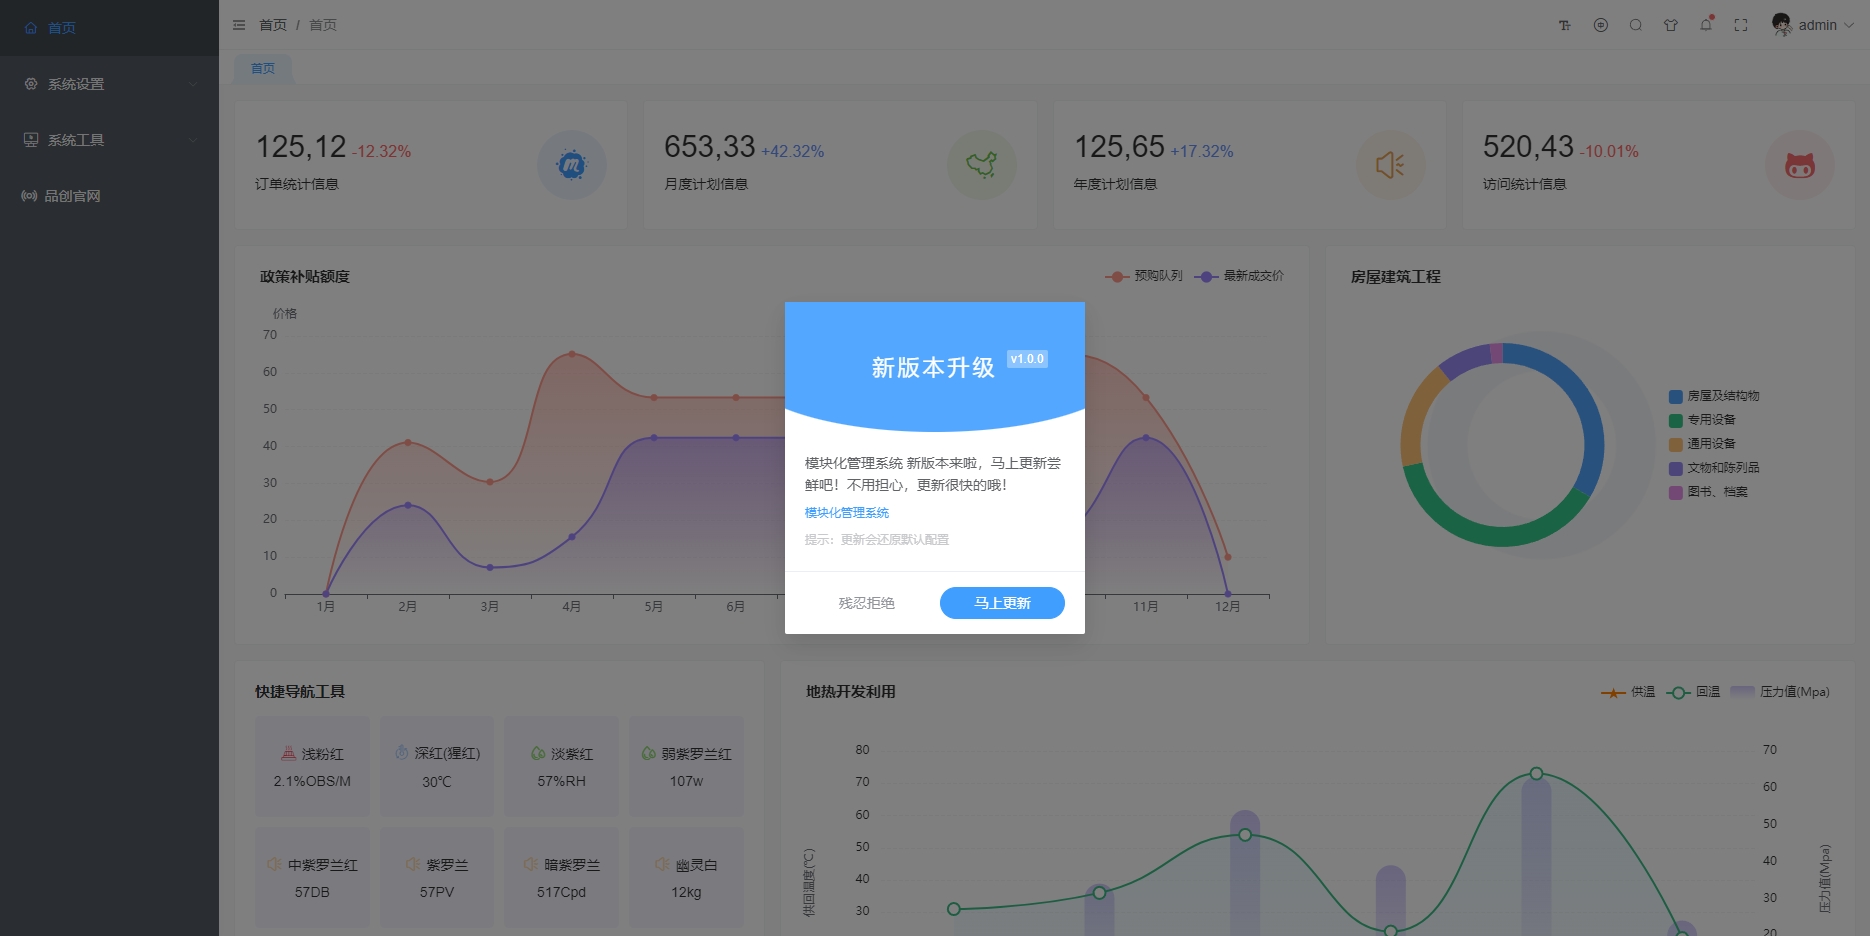Toggle the 回温 series in the geothermal chart legend

[1695, 692]
